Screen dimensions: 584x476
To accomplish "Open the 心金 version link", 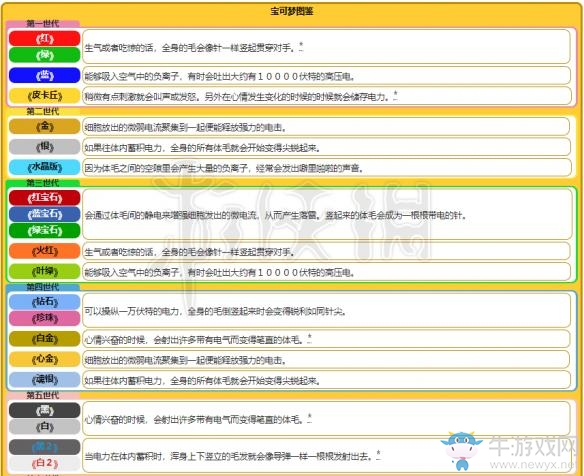I will coord(45,359).
